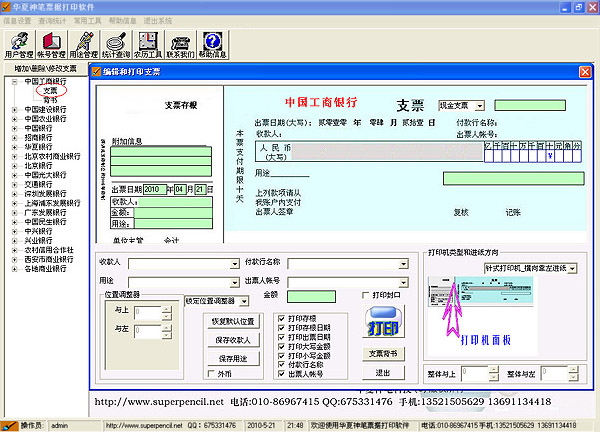Close the 编辑和打印支票 dialog with red X
The image size is (600, 432).
585,72
